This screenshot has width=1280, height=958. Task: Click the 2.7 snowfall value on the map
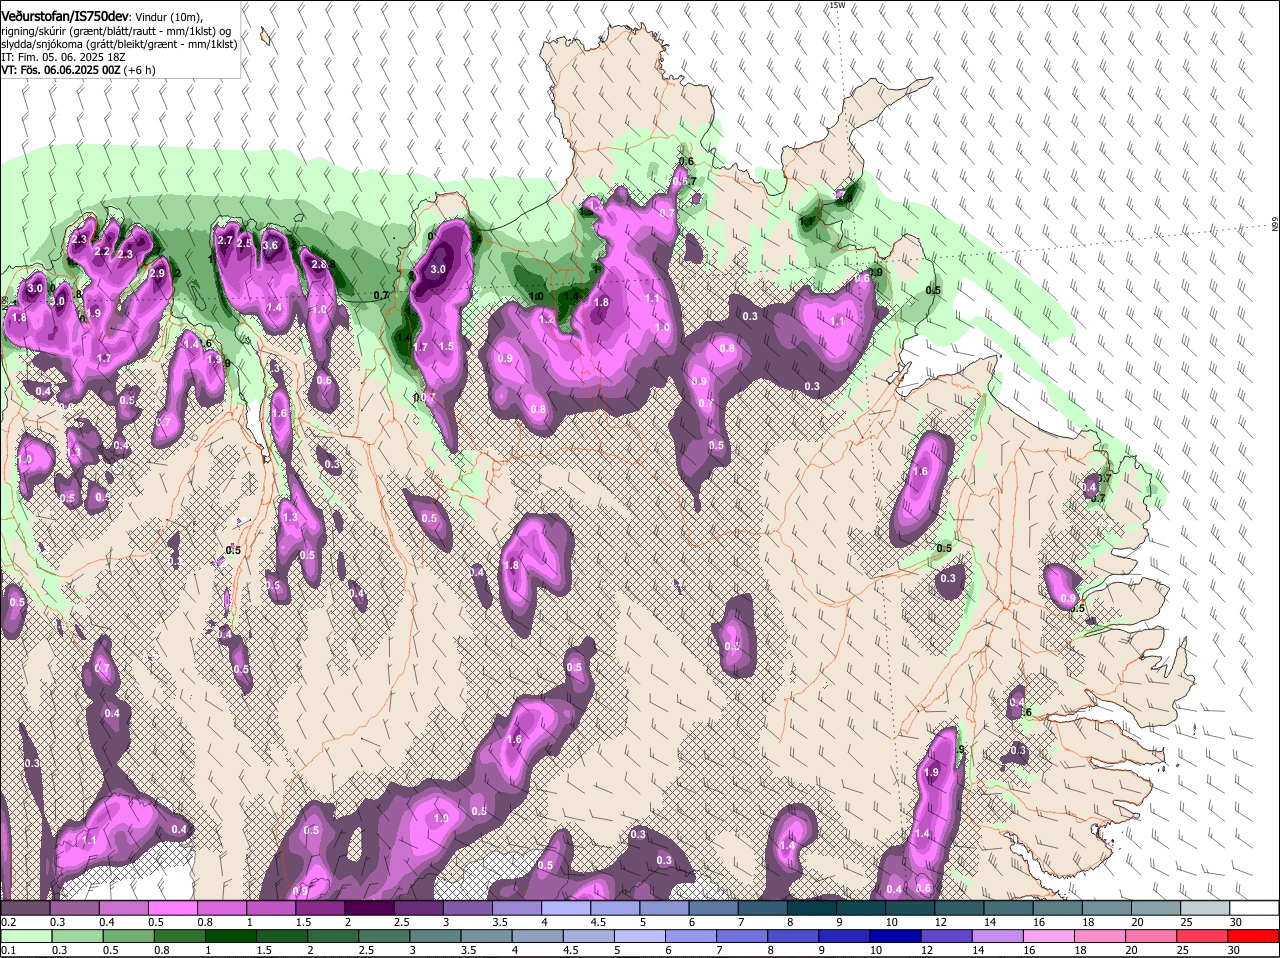225,240
